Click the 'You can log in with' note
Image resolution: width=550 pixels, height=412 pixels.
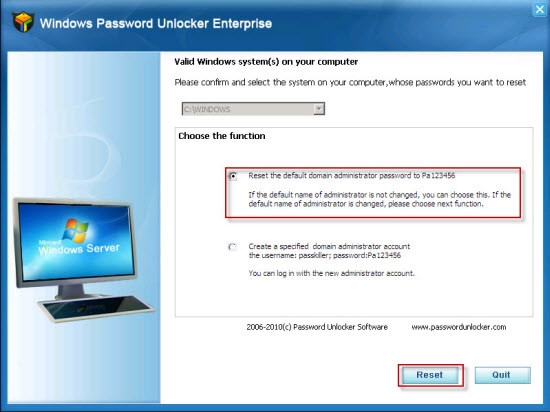tap(331, 273)
